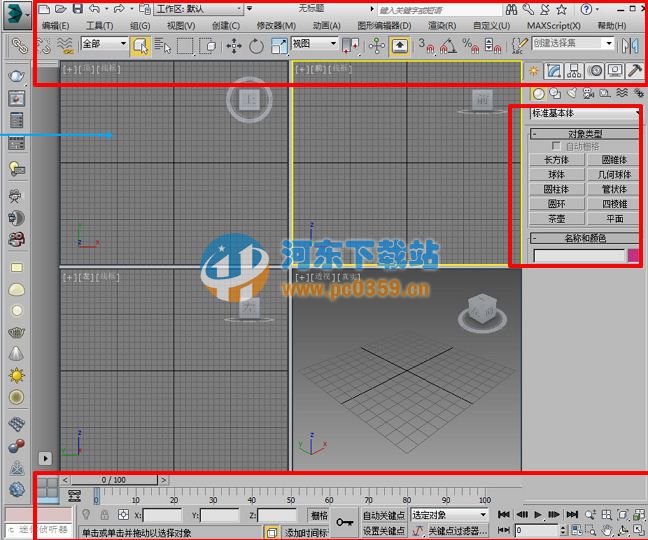The image size is (648, 540).
Task: Collapse the 对象类型 rollout
Action: 585,133
